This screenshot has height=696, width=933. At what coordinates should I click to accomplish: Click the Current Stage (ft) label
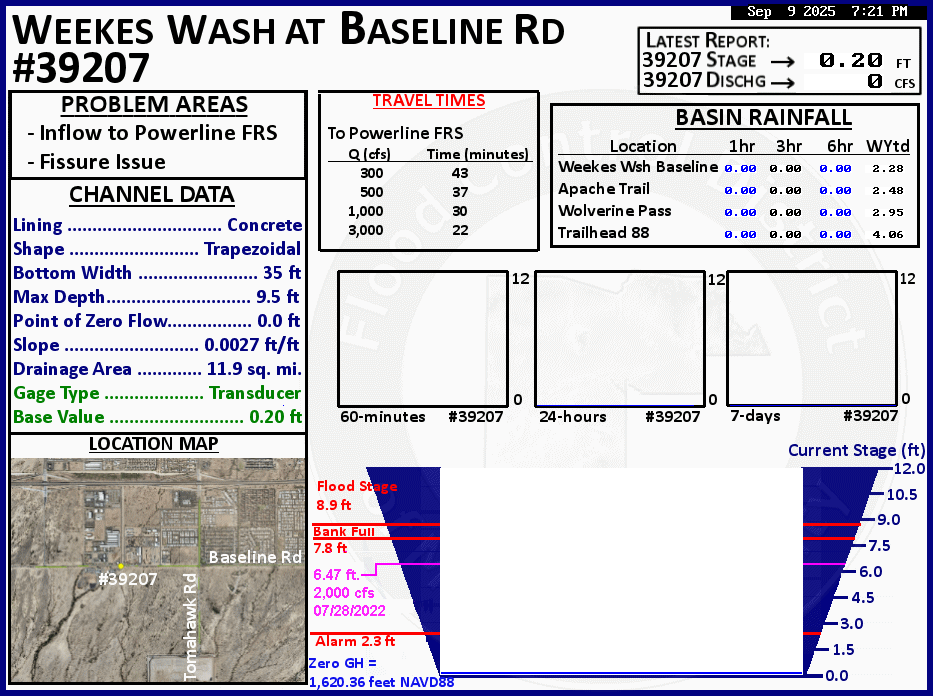click(857, 450)
